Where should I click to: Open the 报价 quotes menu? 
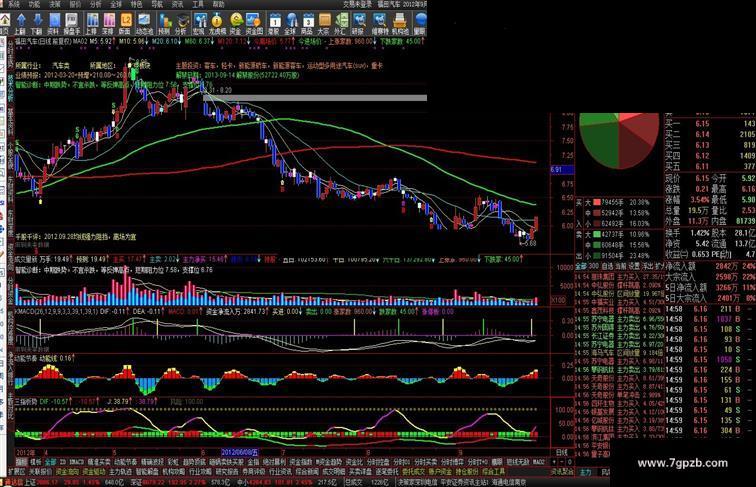(76, 4)
